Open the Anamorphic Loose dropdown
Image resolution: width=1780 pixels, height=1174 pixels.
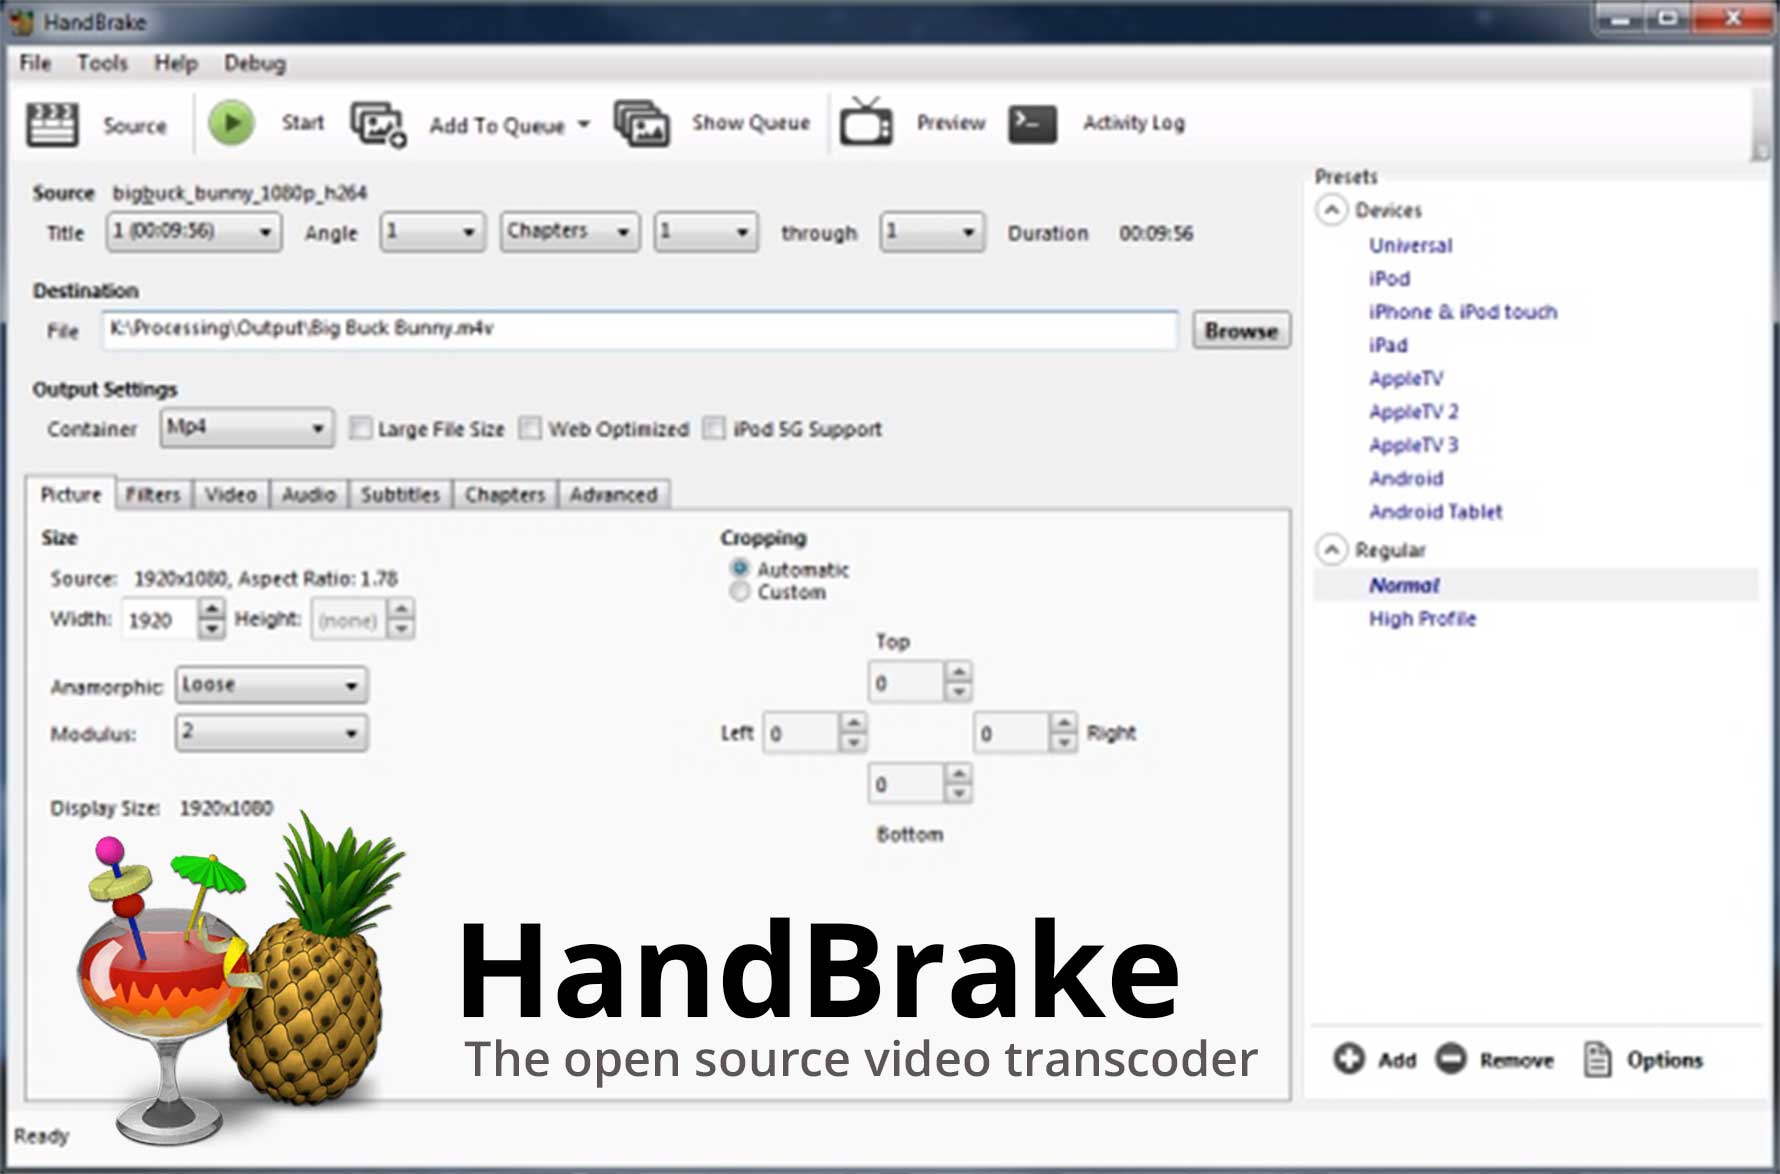[271, 685]
